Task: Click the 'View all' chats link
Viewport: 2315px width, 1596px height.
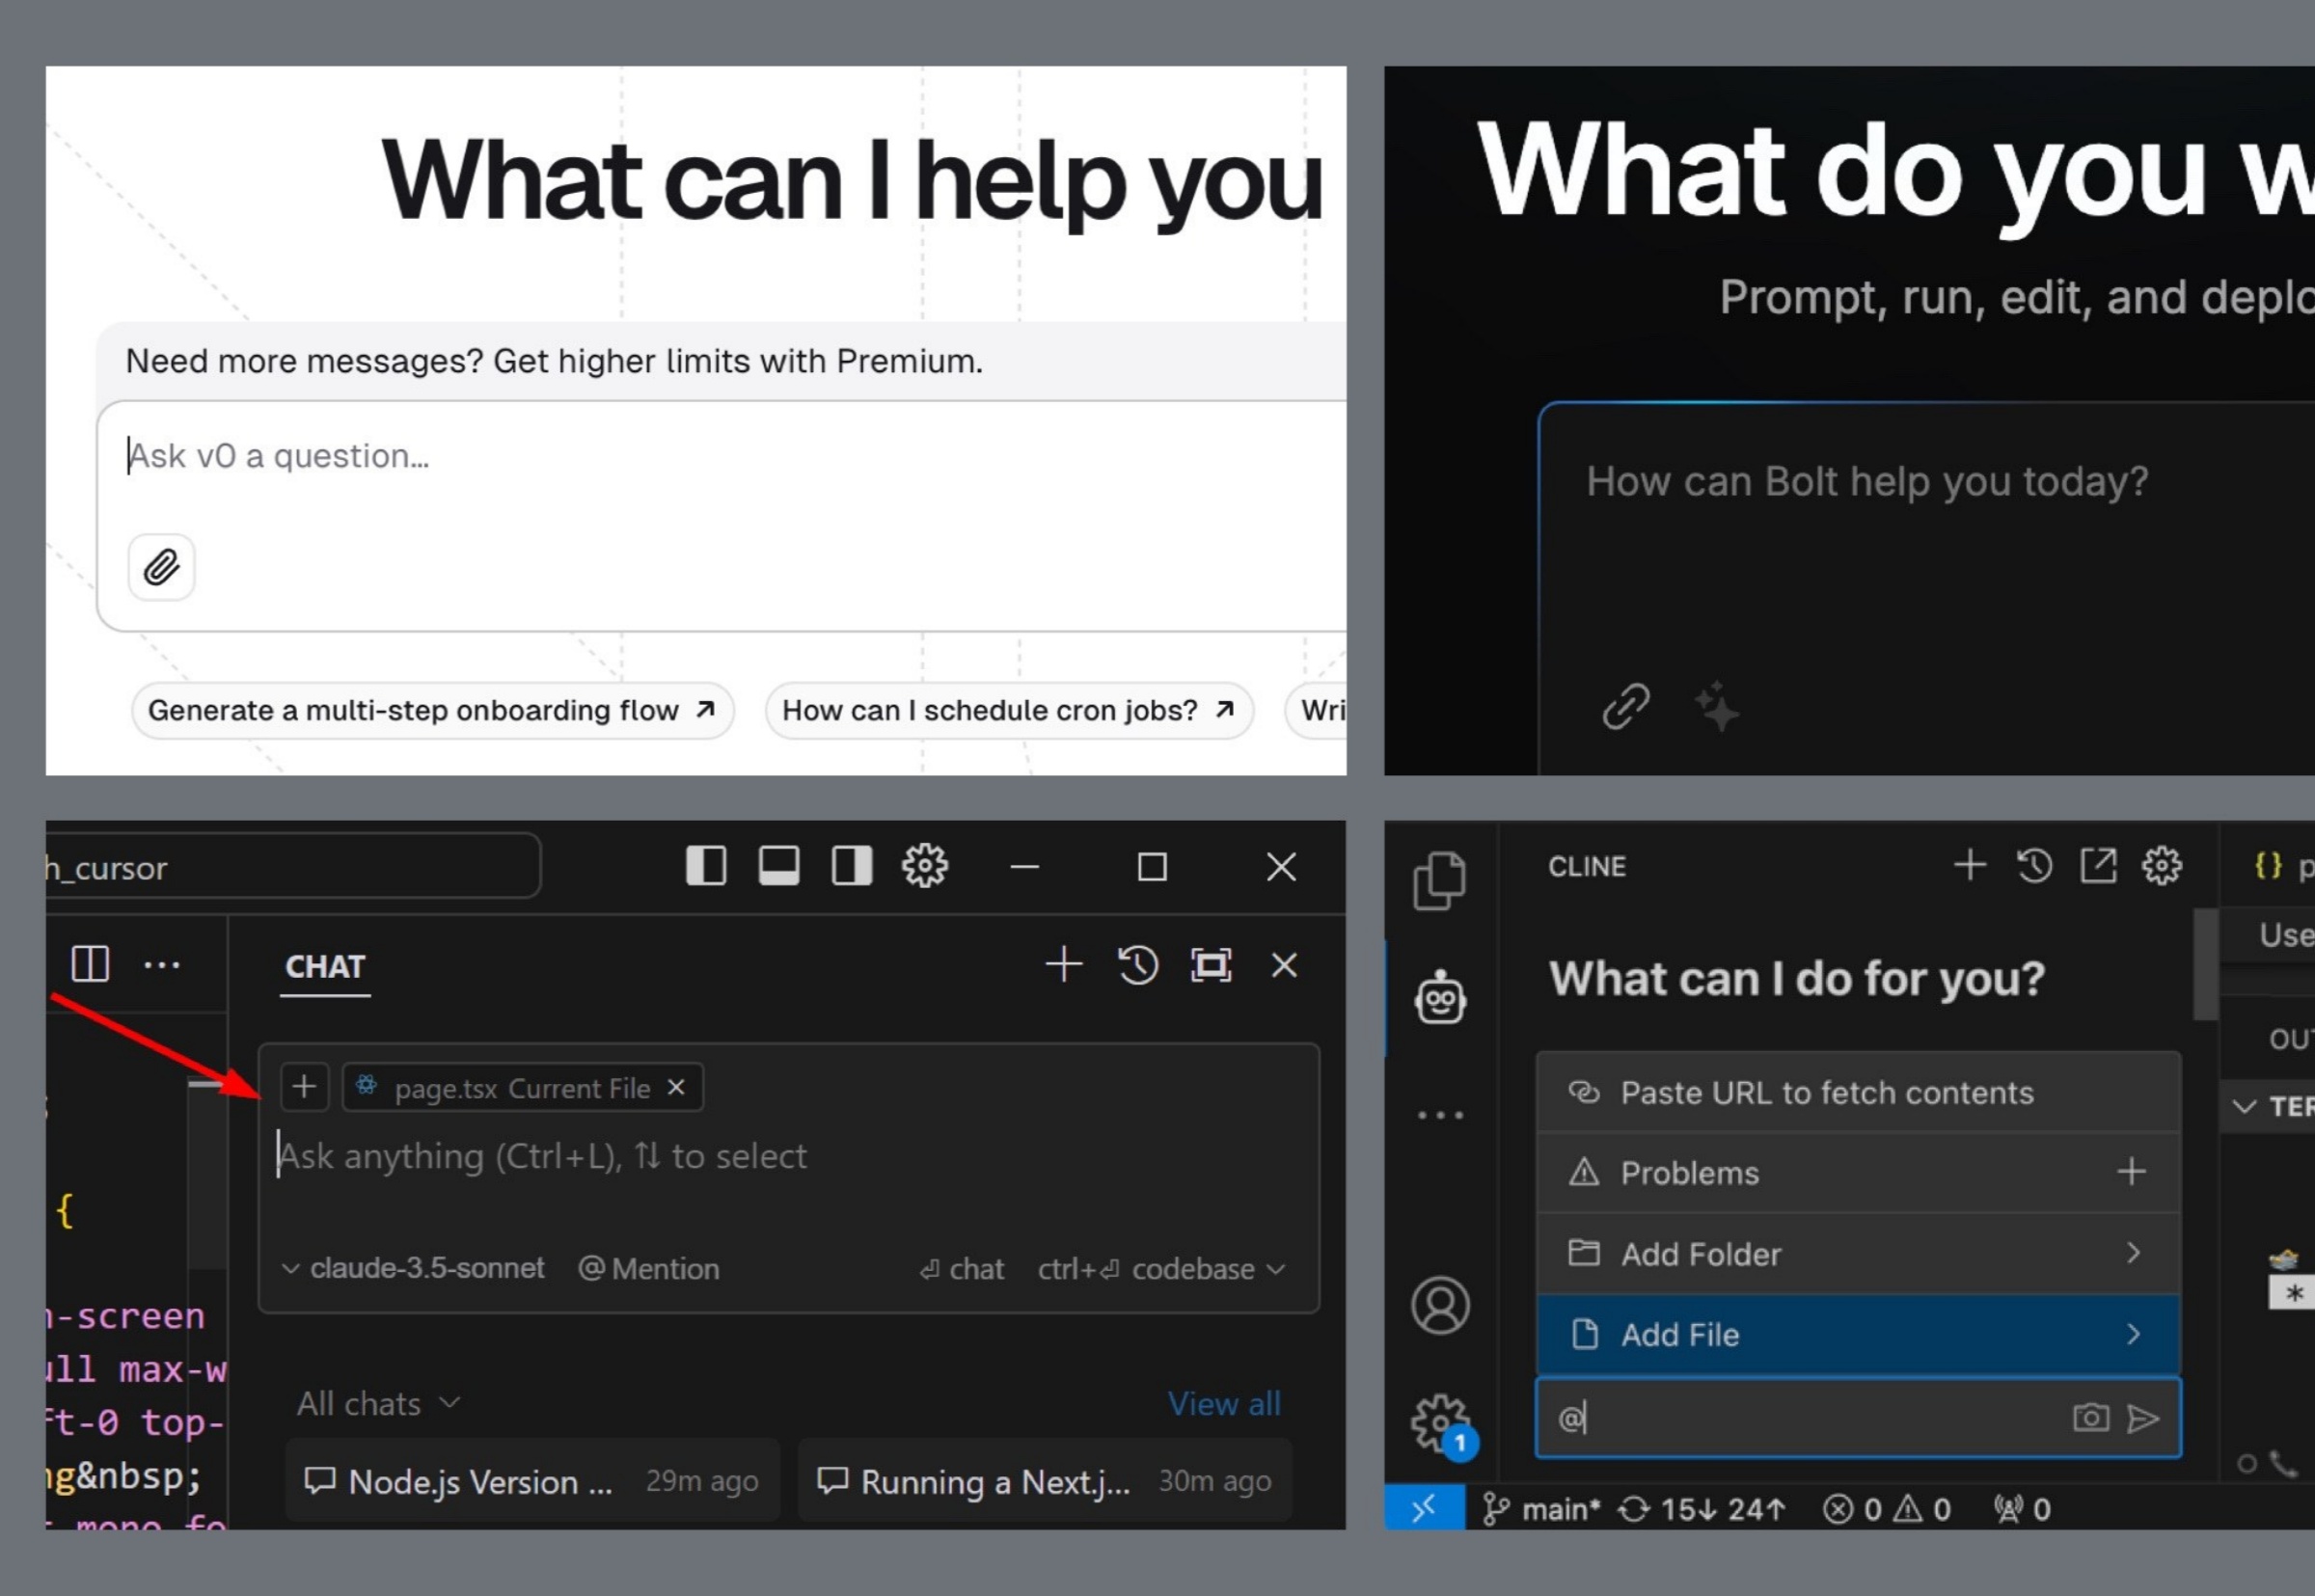Action: pyautogui.click(x=1224, y=1405)
